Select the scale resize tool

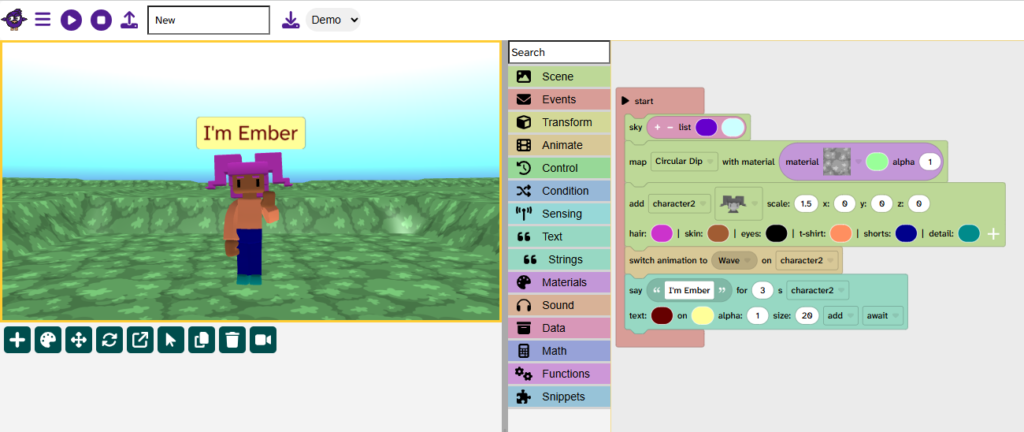(x=140, y=340)
